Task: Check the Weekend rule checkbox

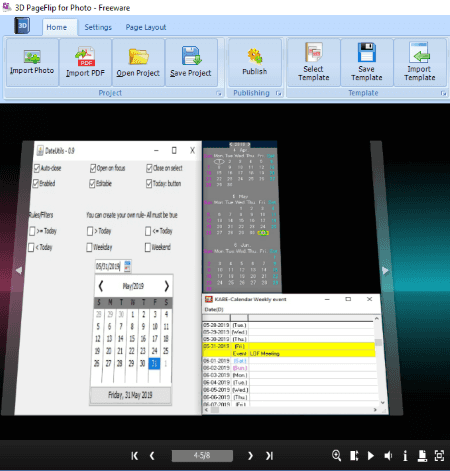Action: pyautogui.click(x=148, y=247)
